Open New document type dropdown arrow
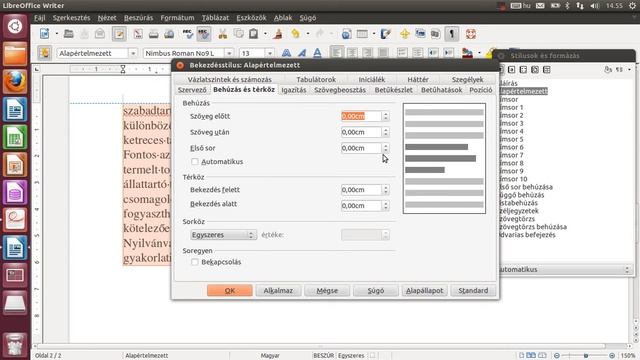This screenshot has width=640, height=360. click(57, 34)
